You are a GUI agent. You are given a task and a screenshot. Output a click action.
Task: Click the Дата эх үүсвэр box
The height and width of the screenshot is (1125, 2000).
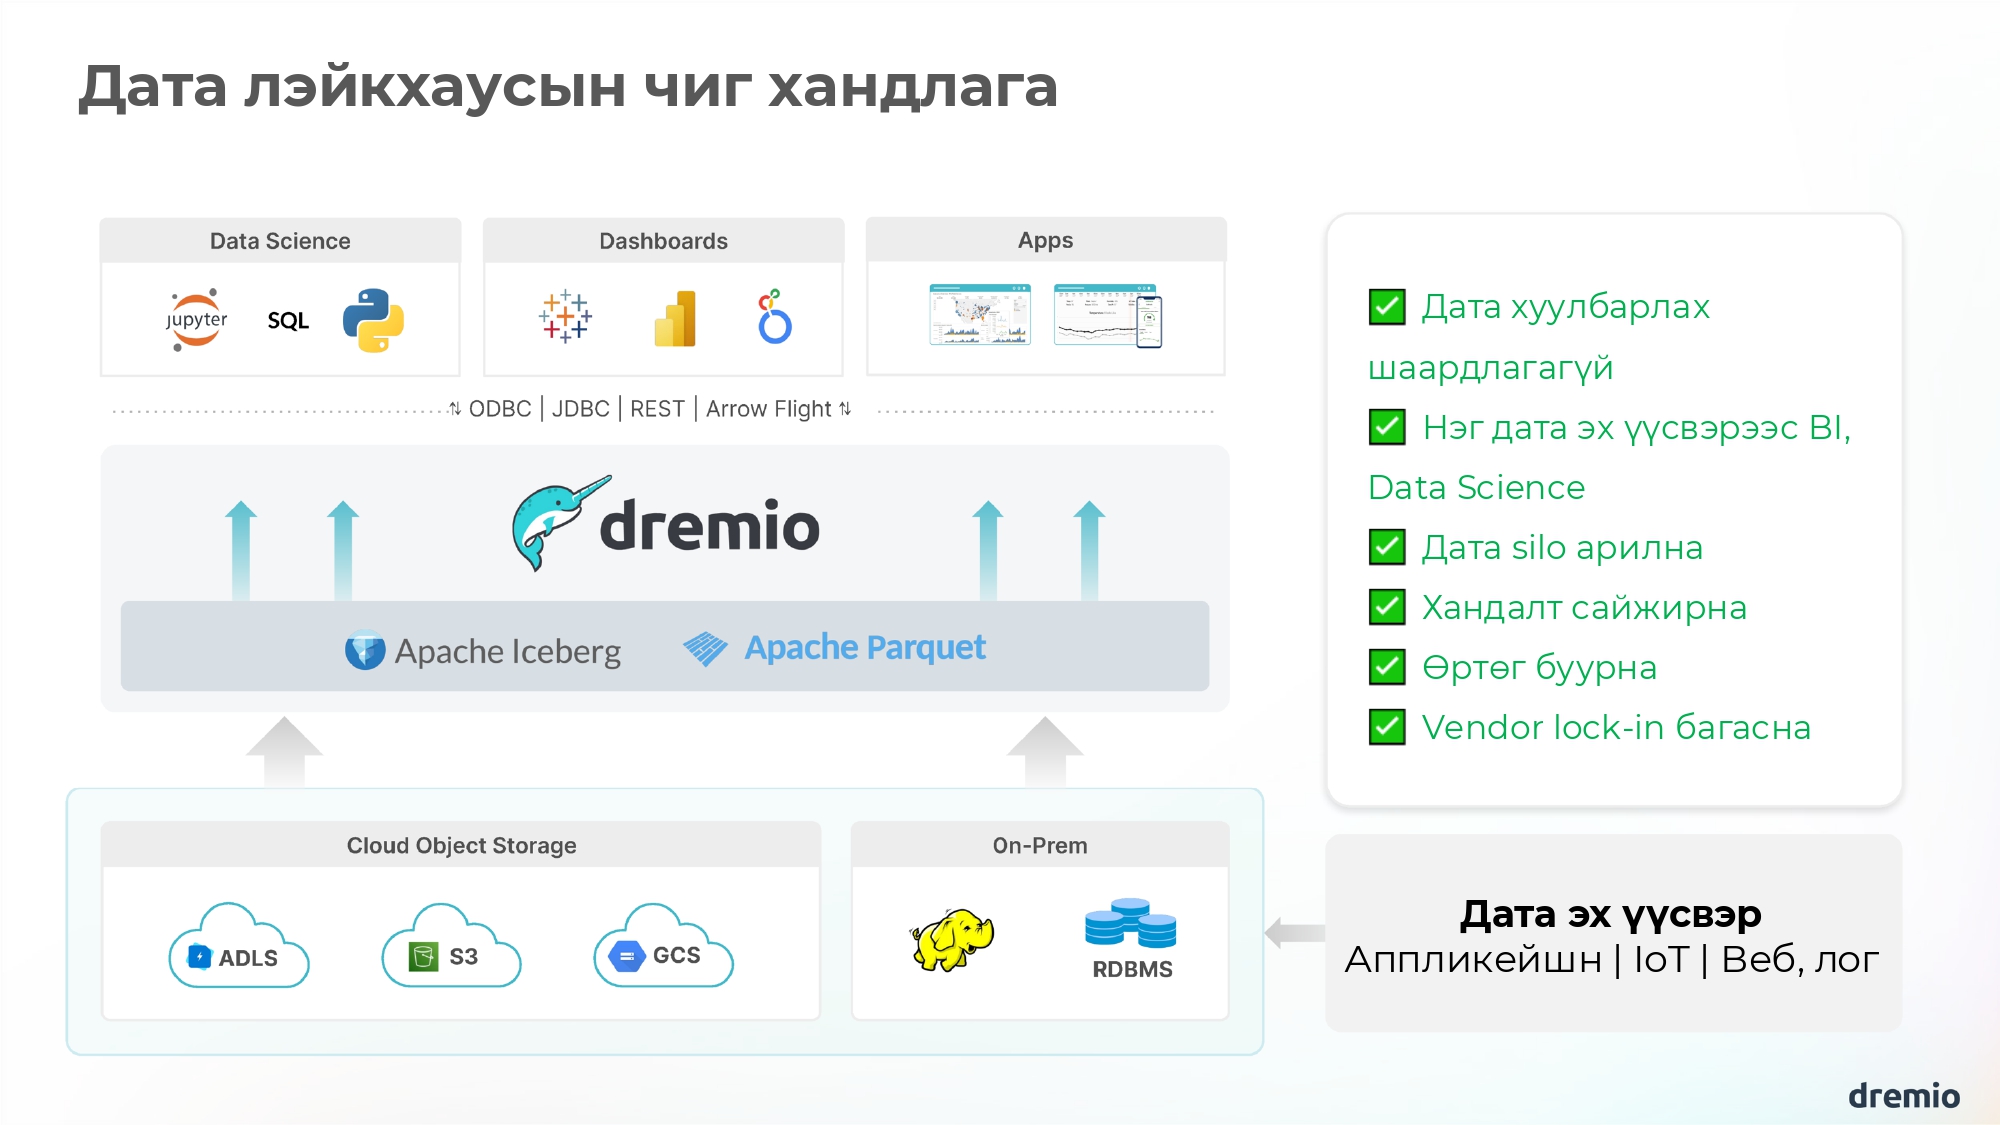tap(1613, 933)
